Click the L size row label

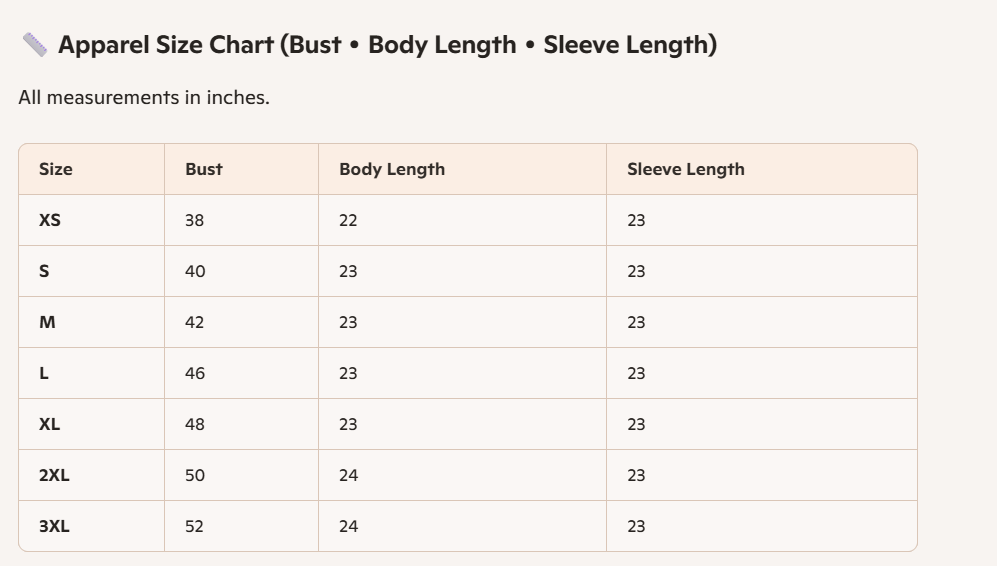(x=43, y=373)
